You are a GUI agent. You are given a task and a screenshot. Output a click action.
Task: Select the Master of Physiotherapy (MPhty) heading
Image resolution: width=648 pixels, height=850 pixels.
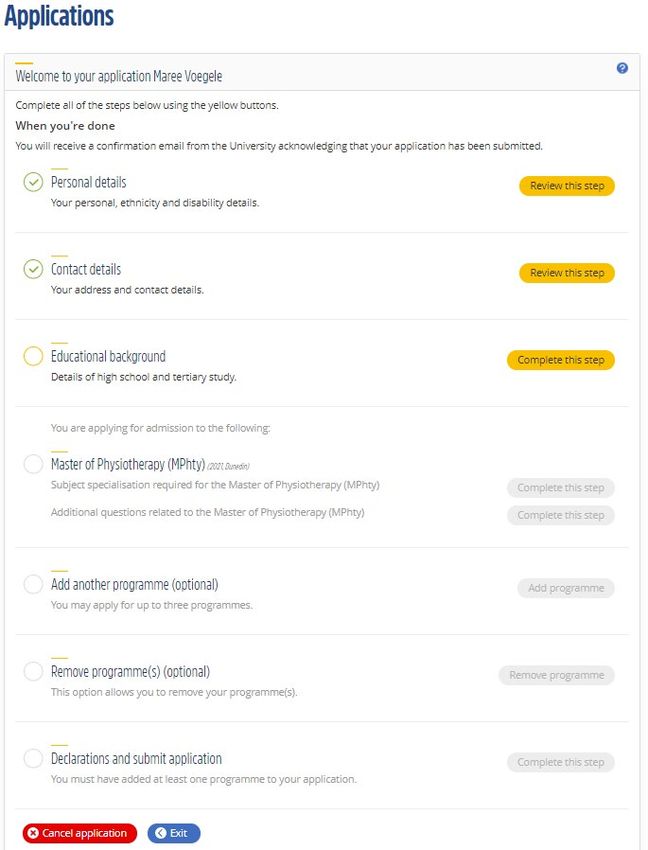pos(128,464)
